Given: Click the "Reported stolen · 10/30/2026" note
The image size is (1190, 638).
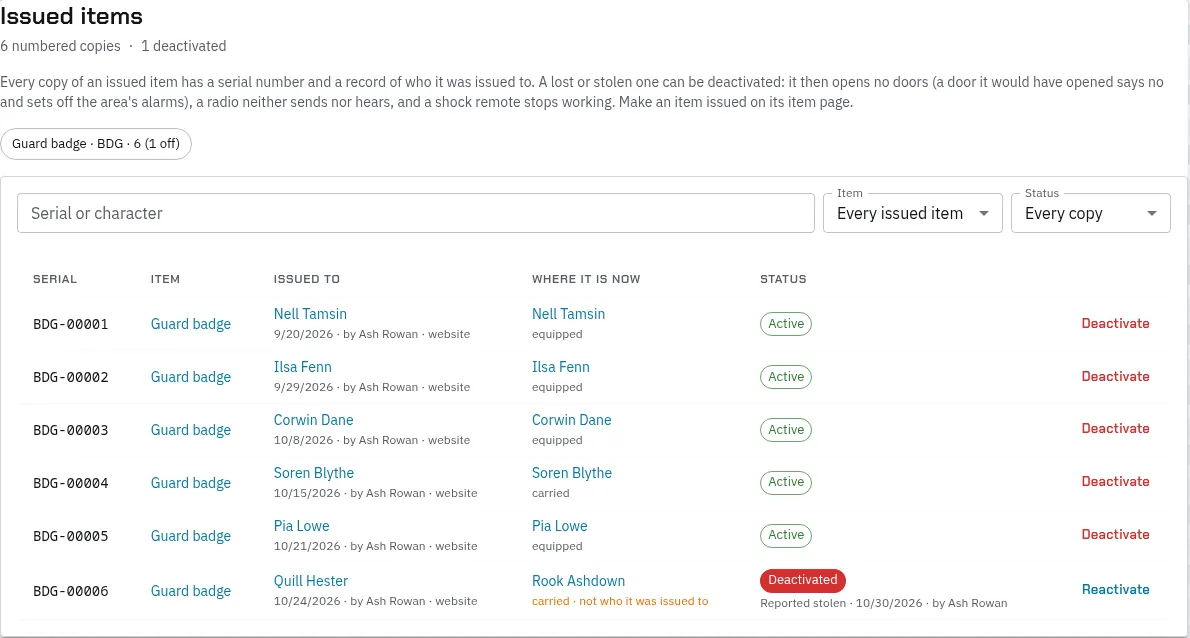Looking at the screenshot, I should pos(883,603).
